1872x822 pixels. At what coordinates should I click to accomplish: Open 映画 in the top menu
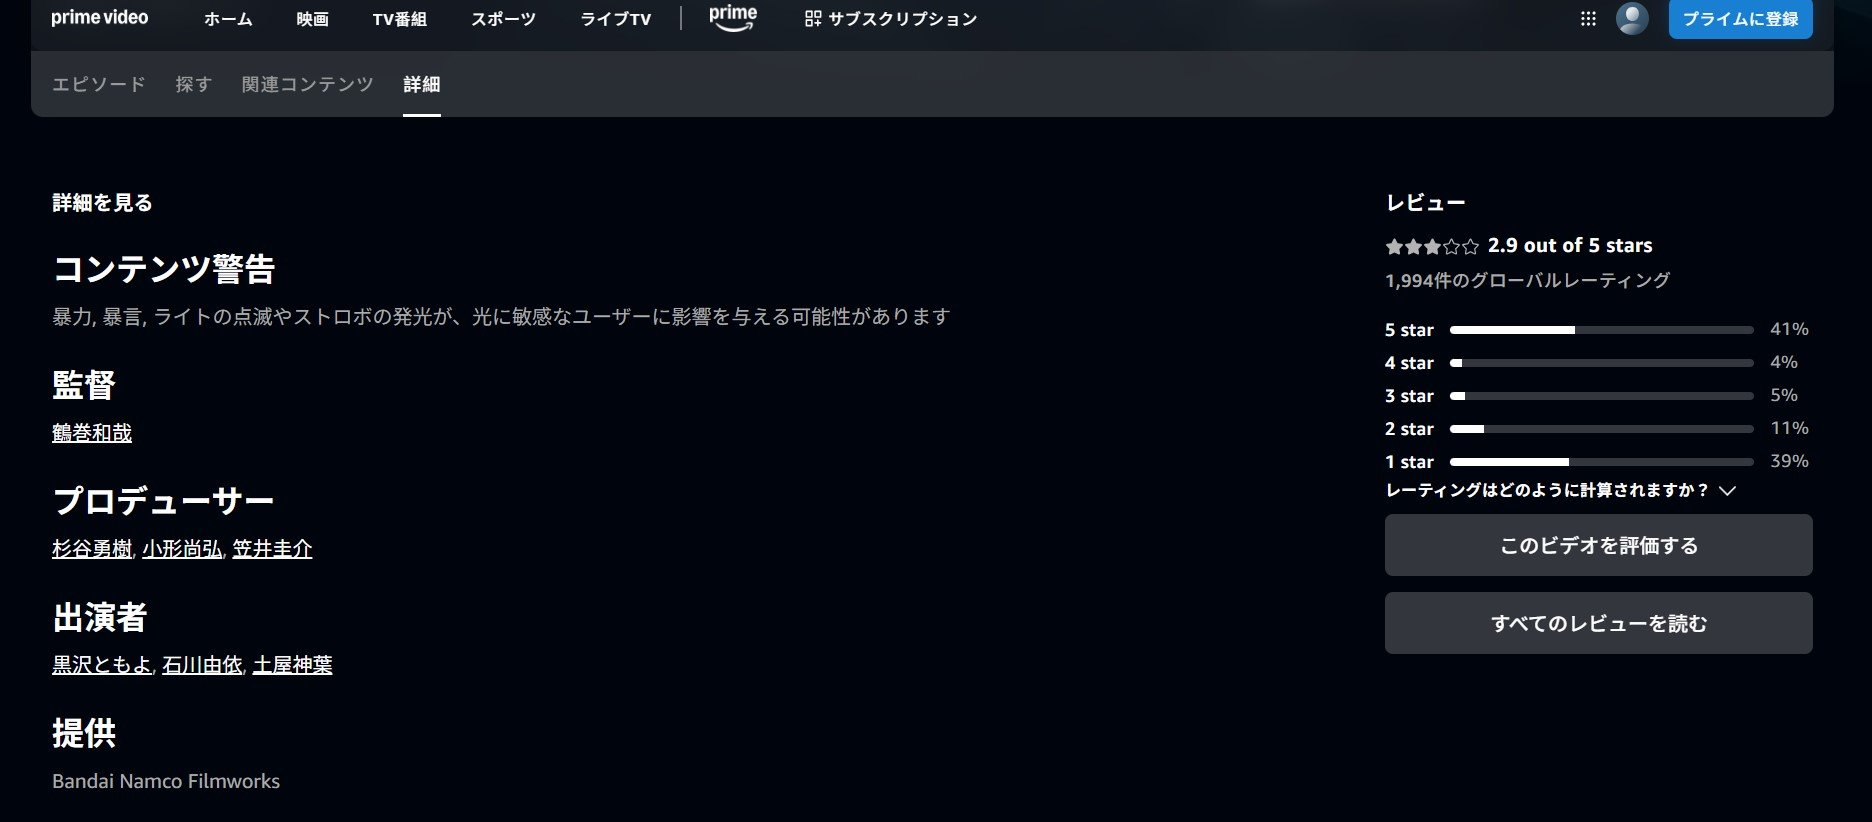pyautogui.click(x=312, y=19)
